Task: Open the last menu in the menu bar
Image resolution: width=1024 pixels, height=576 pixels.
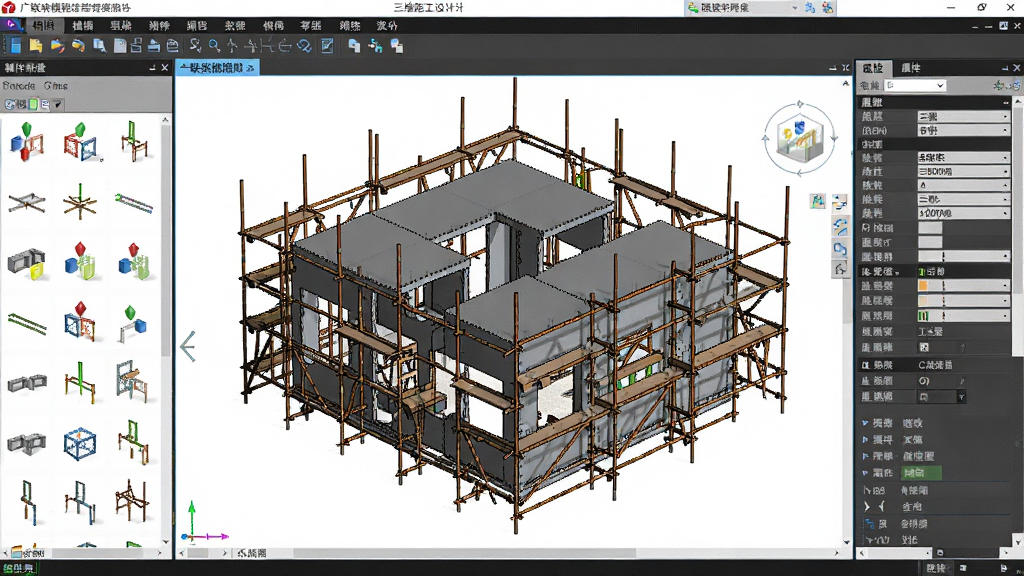Action: (387, 25)
